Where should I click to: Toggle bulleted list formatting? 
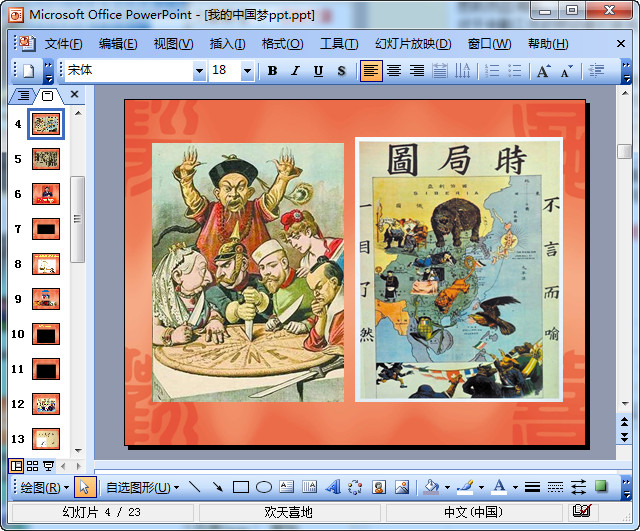(515, 71)
